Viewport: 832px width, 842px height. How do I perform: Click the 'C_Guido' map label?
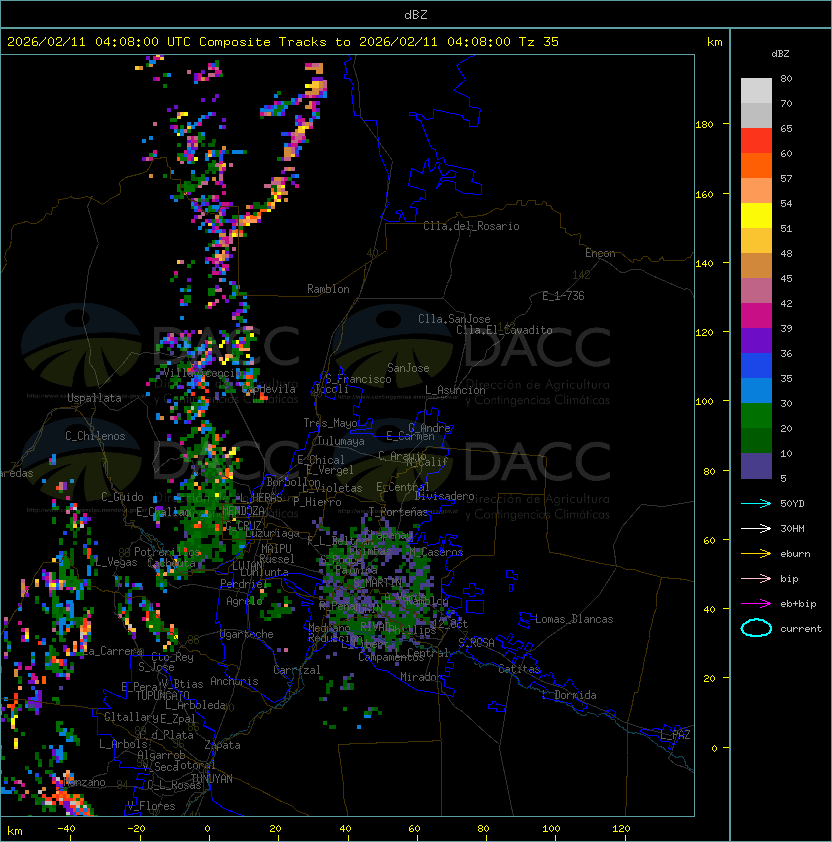(x=122, y=497)
